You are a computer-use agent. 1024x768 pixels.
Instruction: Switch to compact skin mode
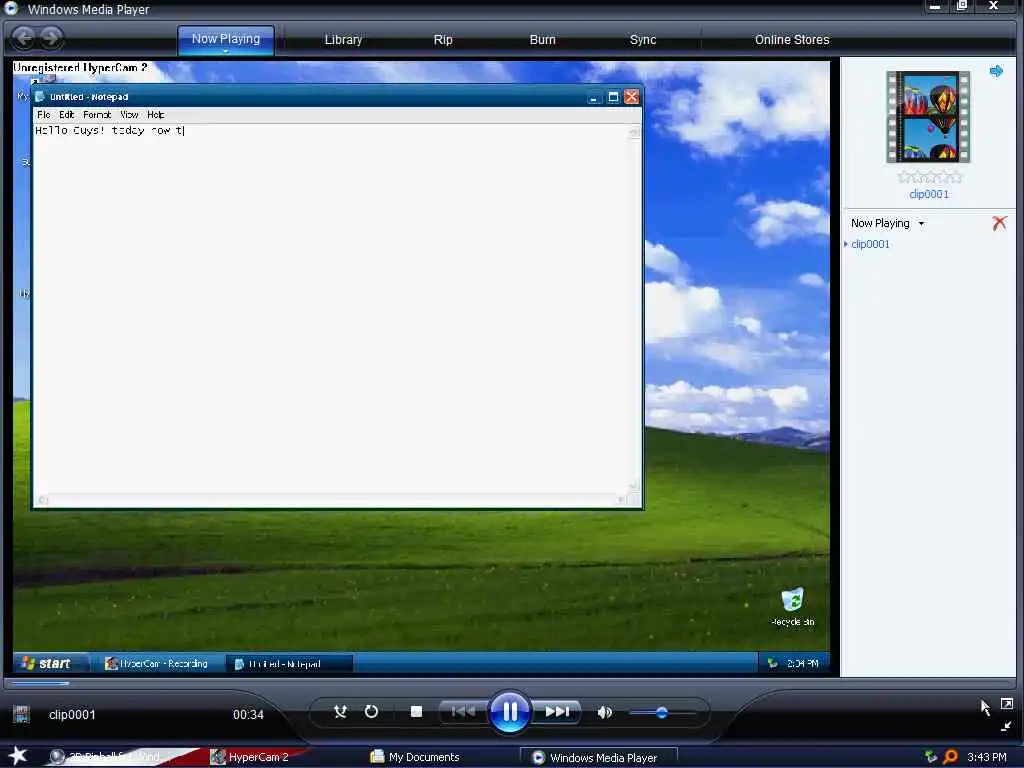(x=1006, y=726)
